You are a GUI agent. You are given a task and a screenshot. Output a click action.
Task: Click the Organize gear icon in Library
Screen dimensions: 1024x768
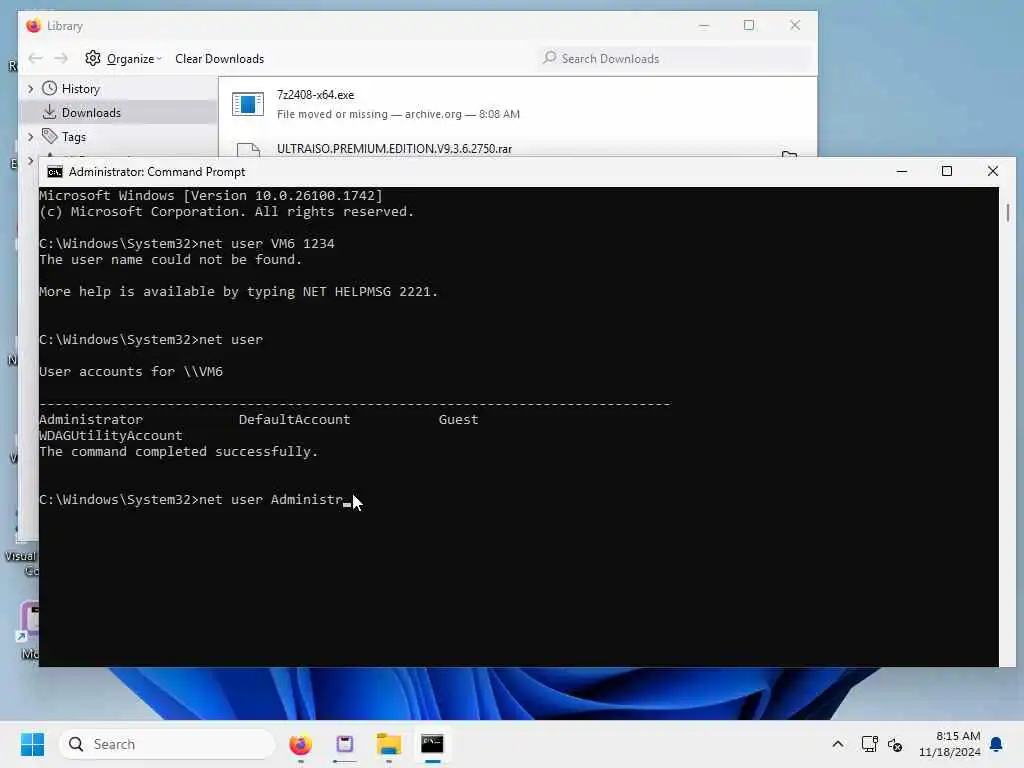click(x=93, y=58)
